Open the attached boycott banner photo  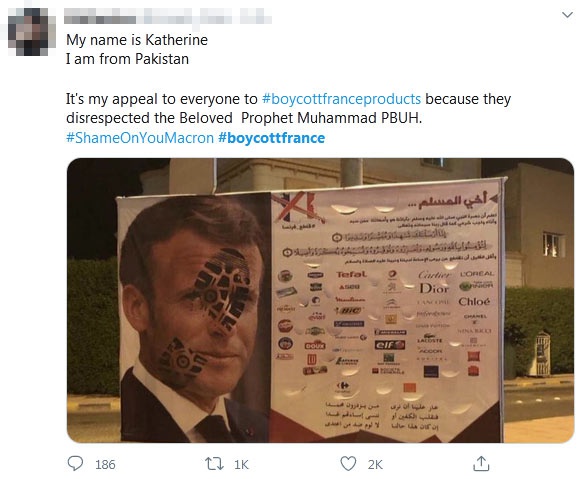[321, 300]
